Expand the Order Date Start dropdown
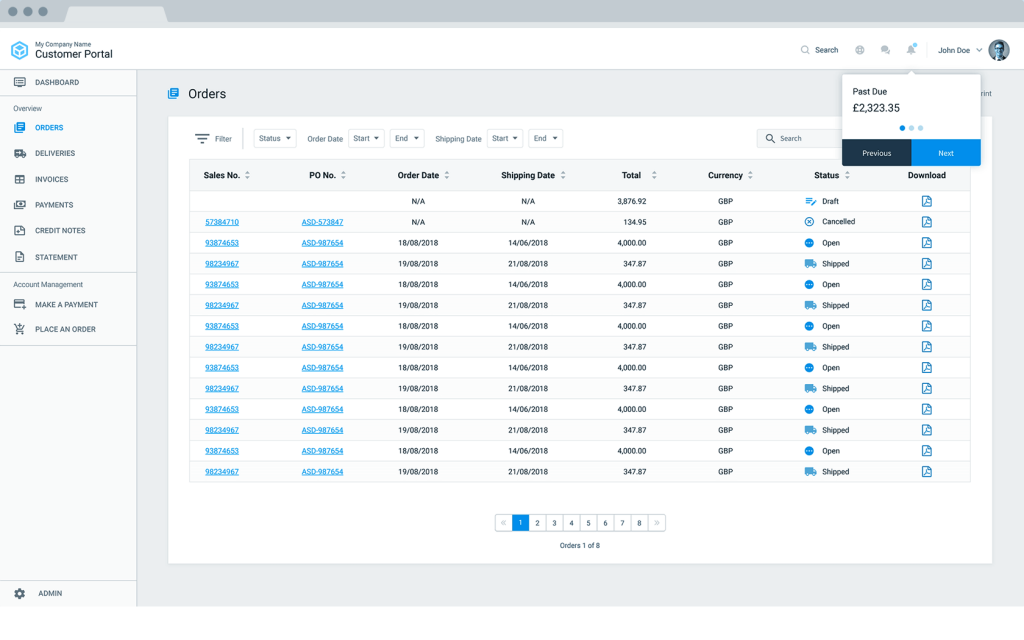 tap(366, 139)
